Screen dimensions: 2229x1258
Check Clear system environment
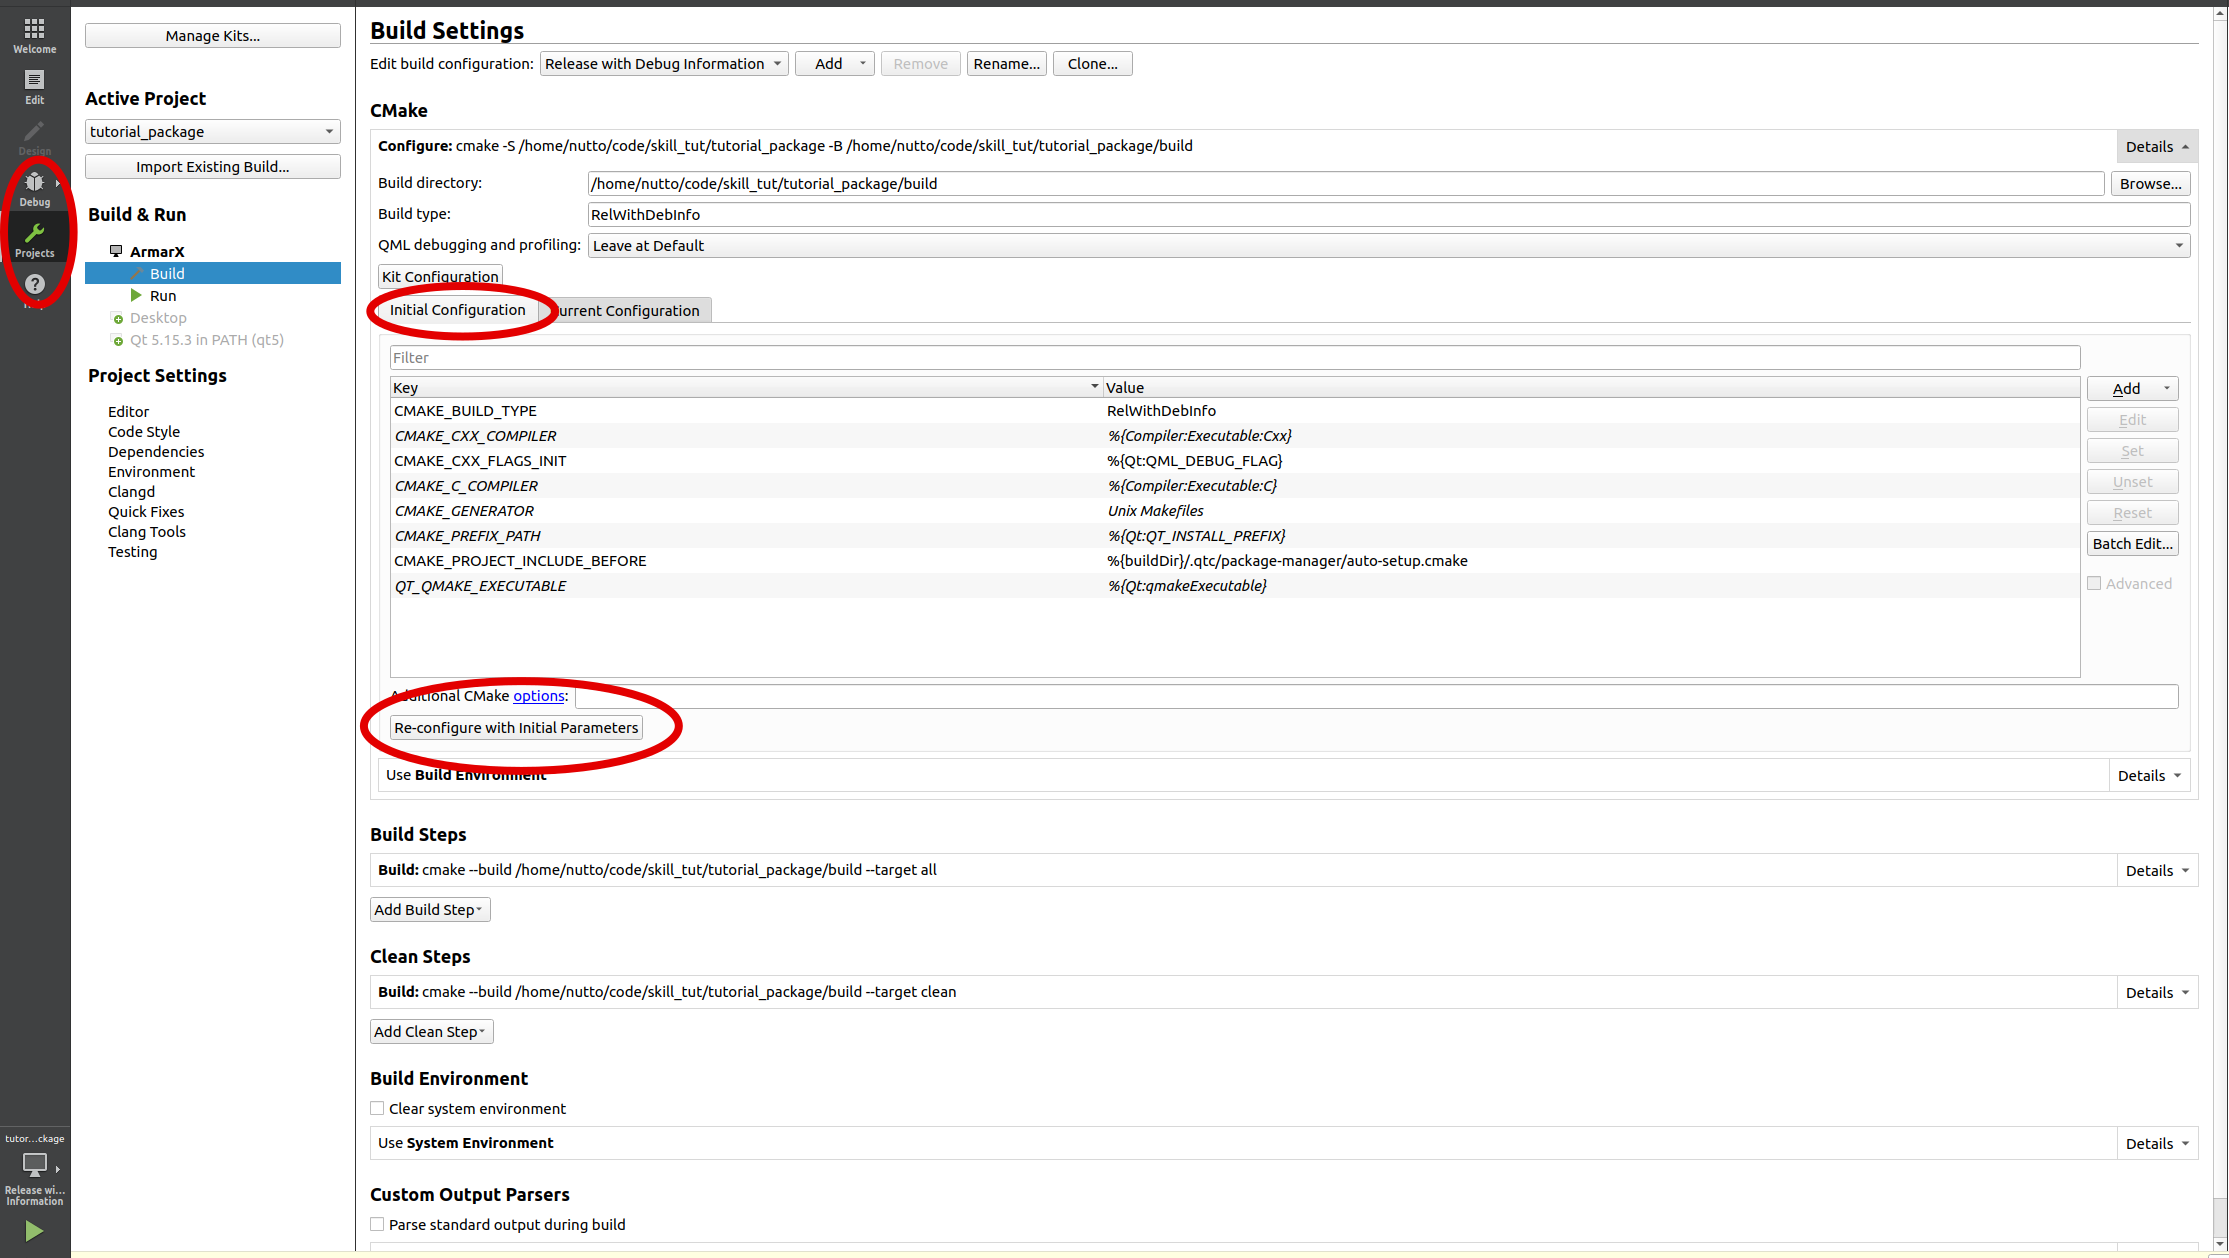[377, 1108]
